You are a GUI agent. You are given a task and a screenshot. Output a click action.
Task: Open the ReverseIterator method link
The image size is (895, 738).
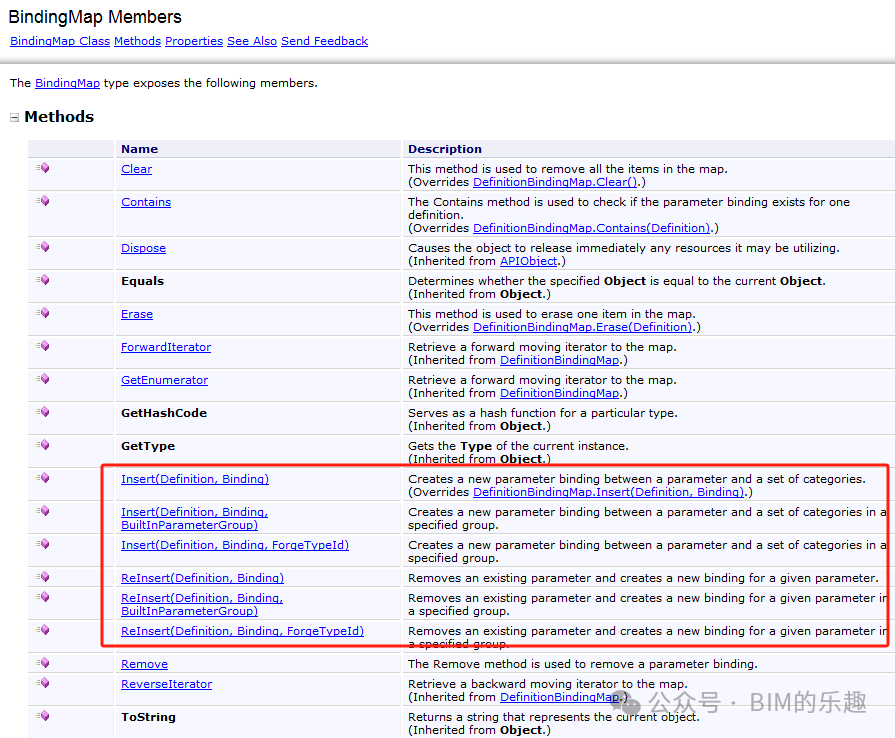(166, 684)
